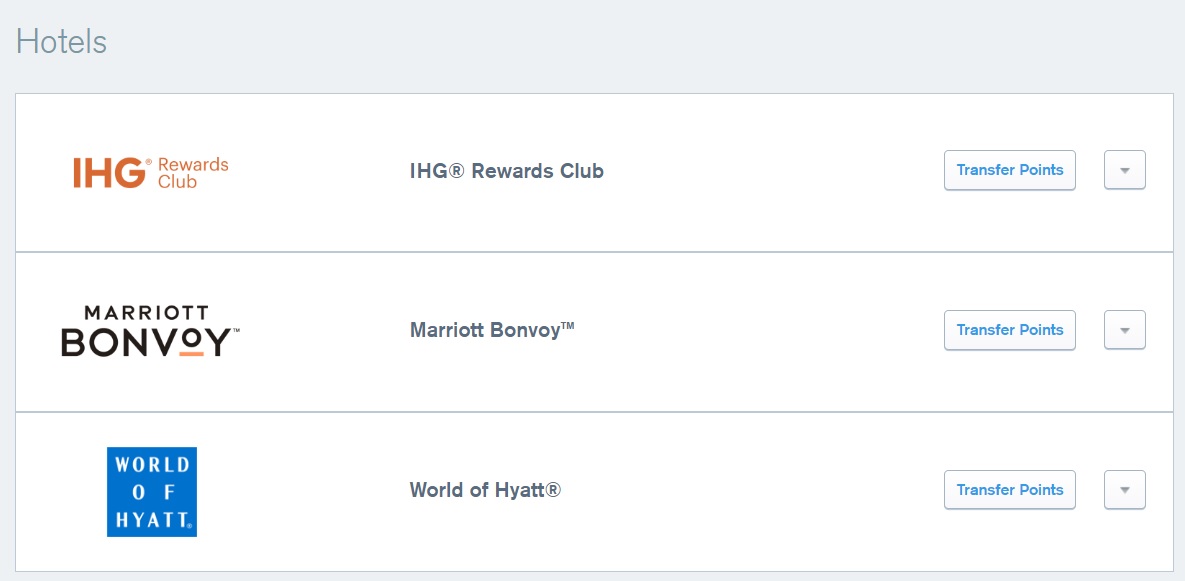The image size is (1185, 581).
Task: Select the Marriott Bonvoy™ program name
Action: click(492, 330)
